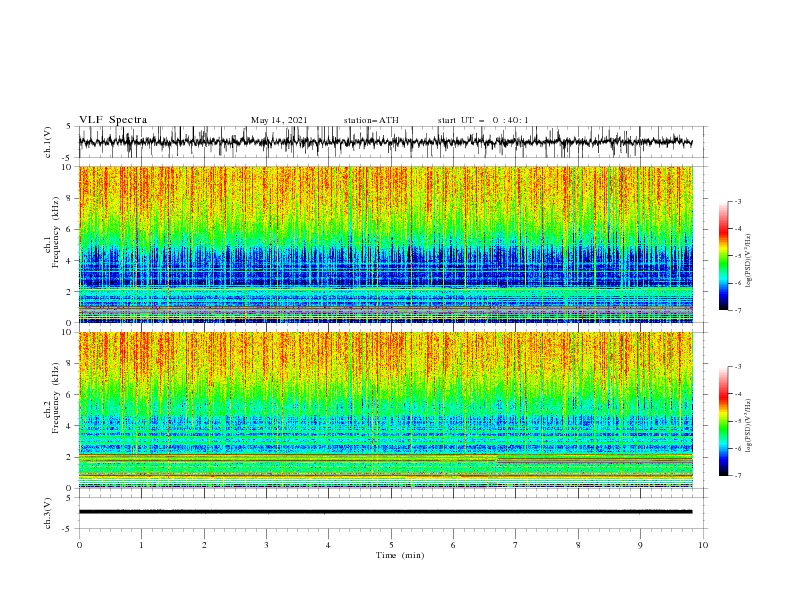
Task: Click the time axis tick label "0"
Action: [x=79, y=545]
